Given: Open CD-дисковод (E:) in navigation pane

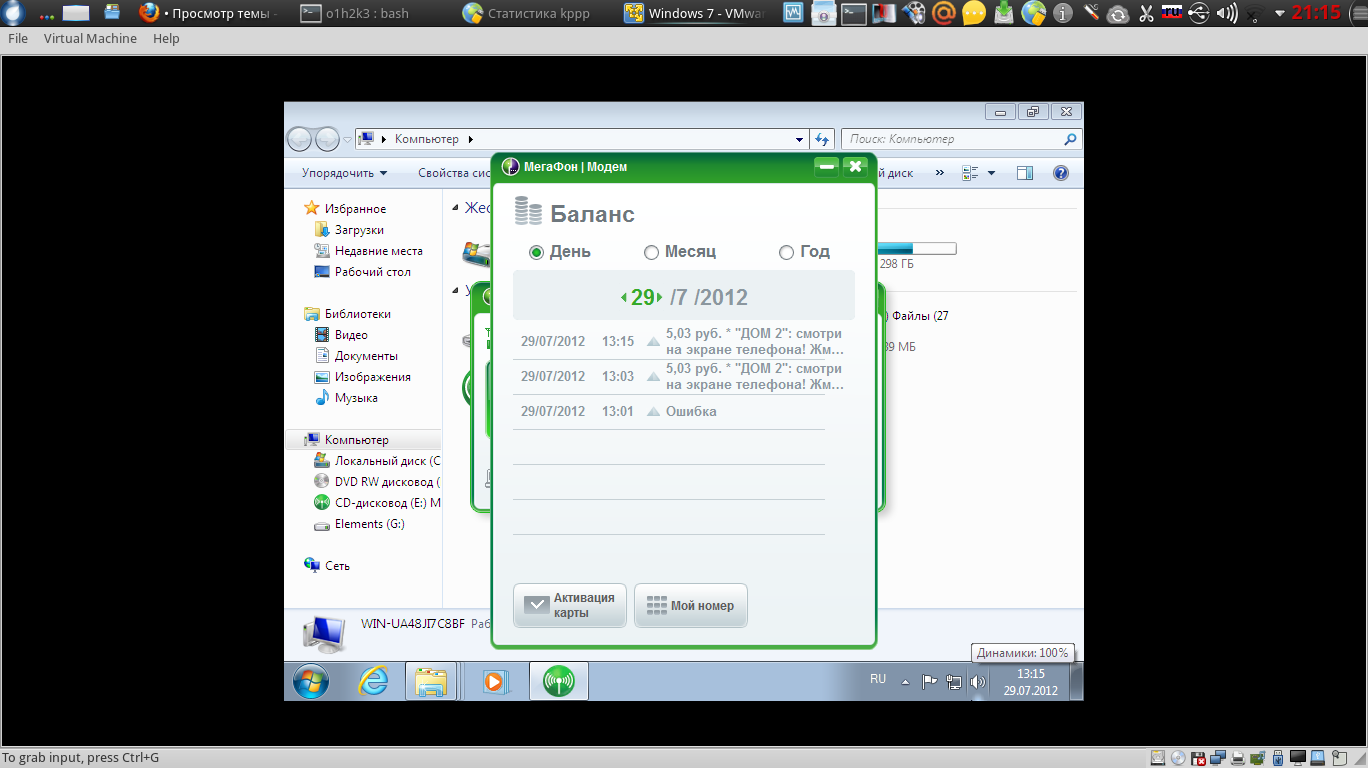Looking at the screenshot, I should click(377, 503).
